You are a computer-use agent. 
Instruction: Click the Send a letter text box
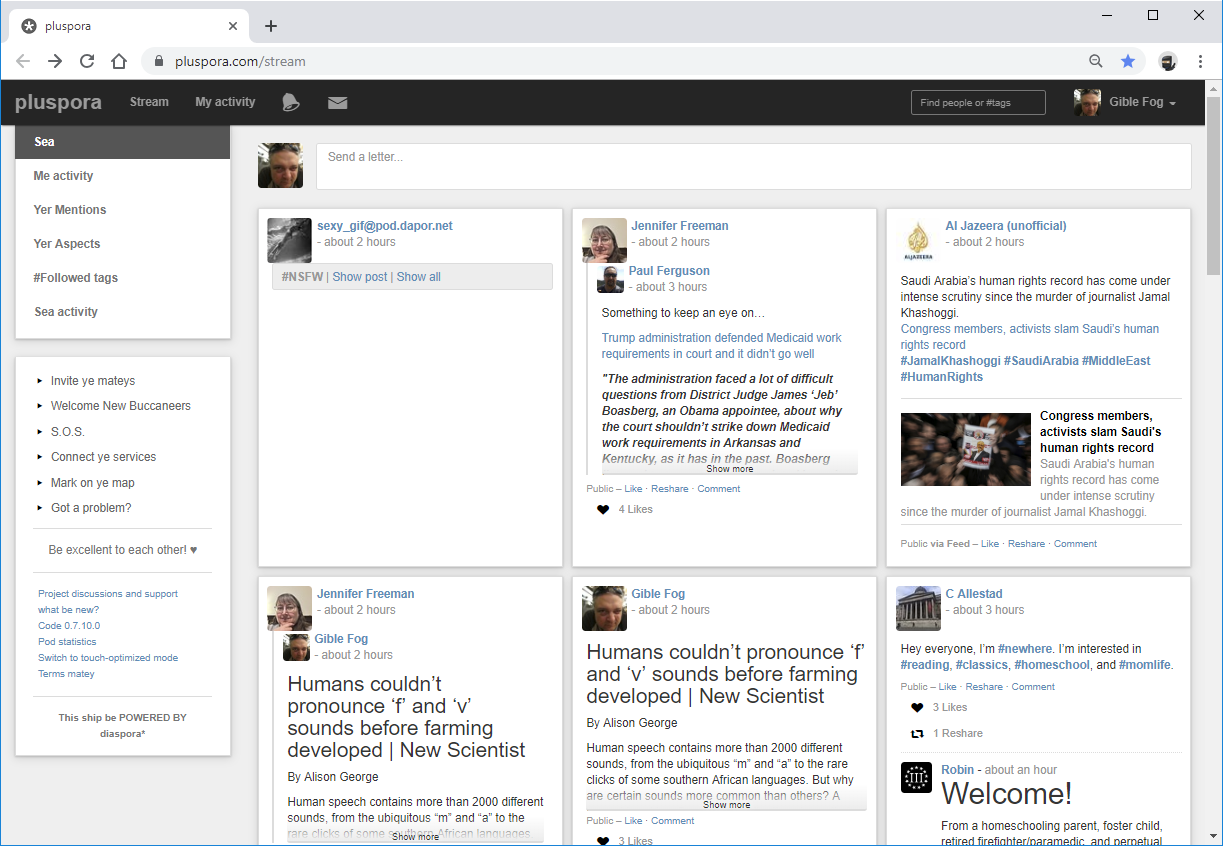tap(753, 166)
